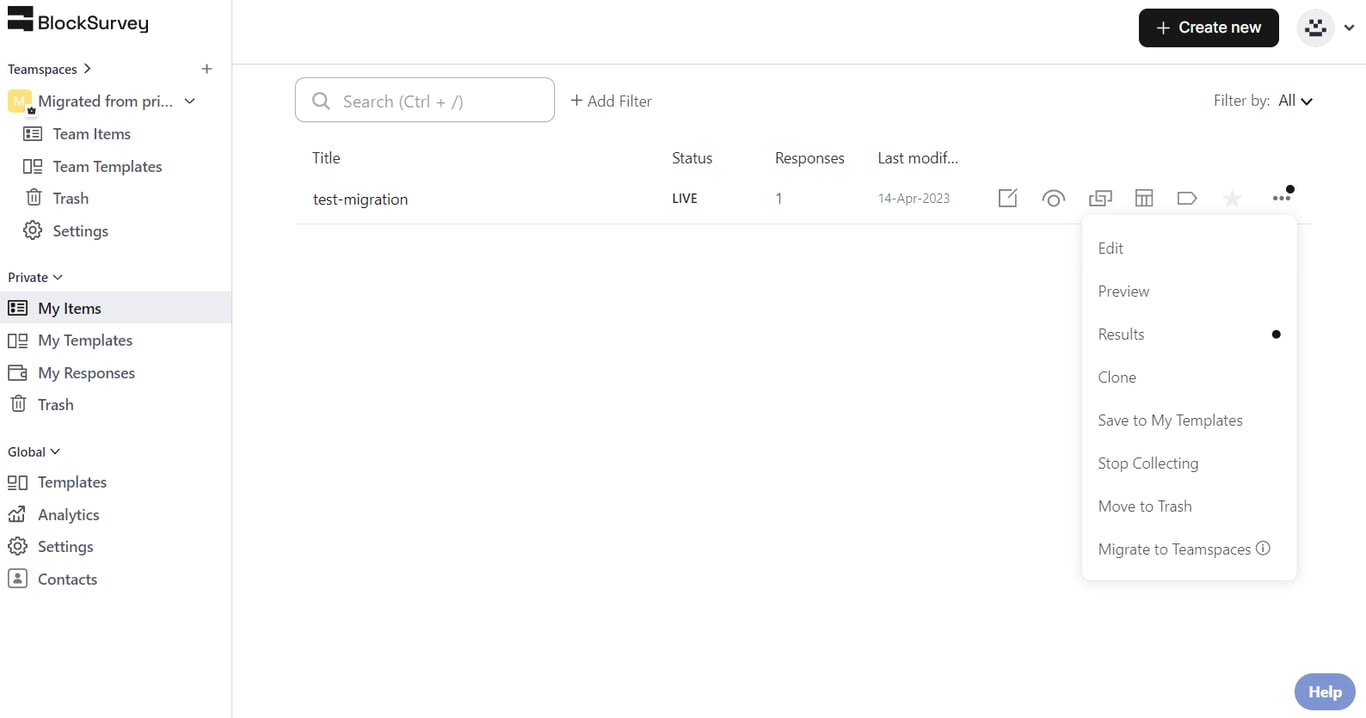This screenshot has width=1366, height=718.
Task: Click gear icon for Global Settings
Action: coord(17,547)
